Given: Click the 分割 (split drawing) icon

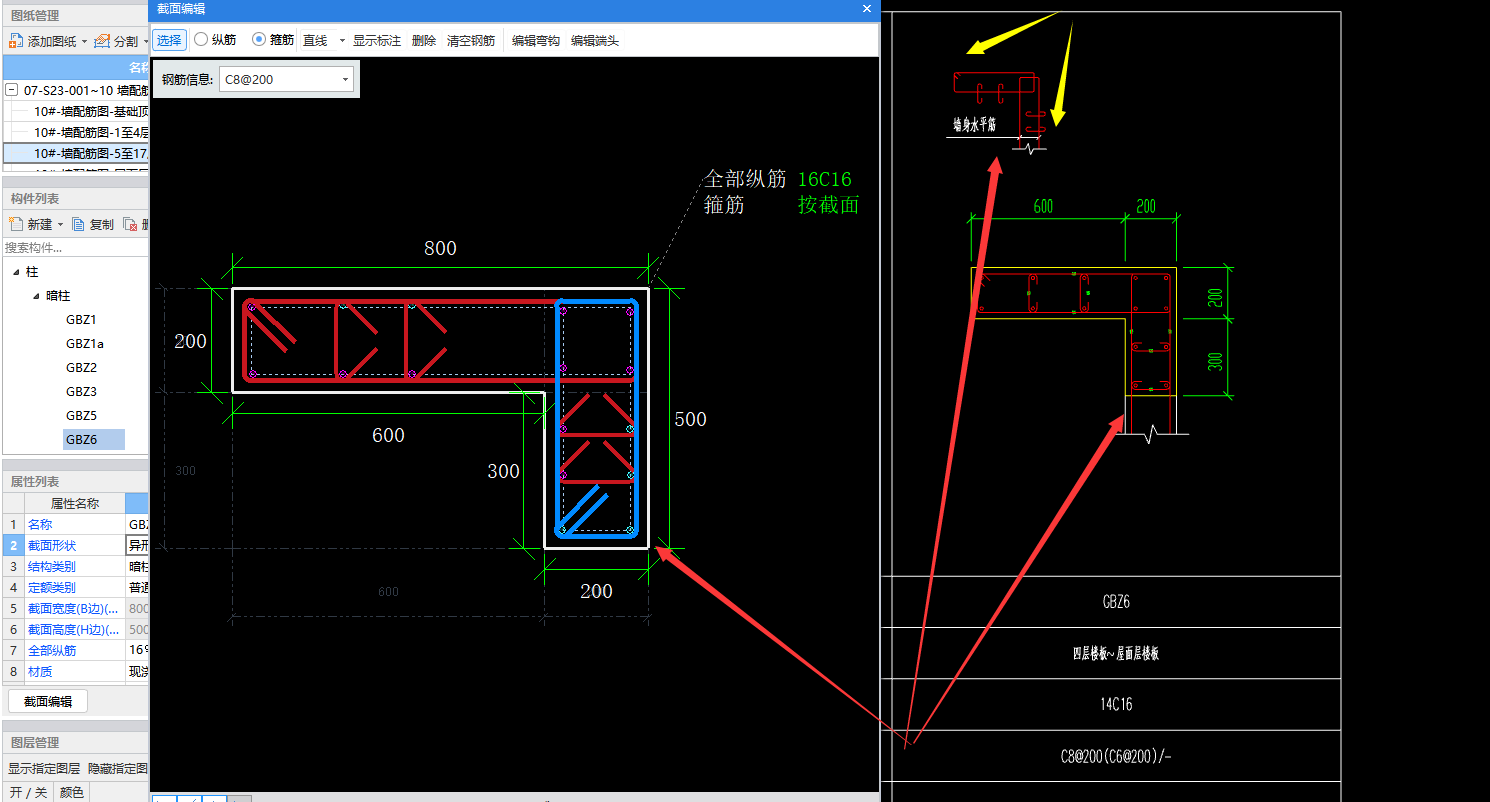Looking at the screenshot, I should pos(102,41).
